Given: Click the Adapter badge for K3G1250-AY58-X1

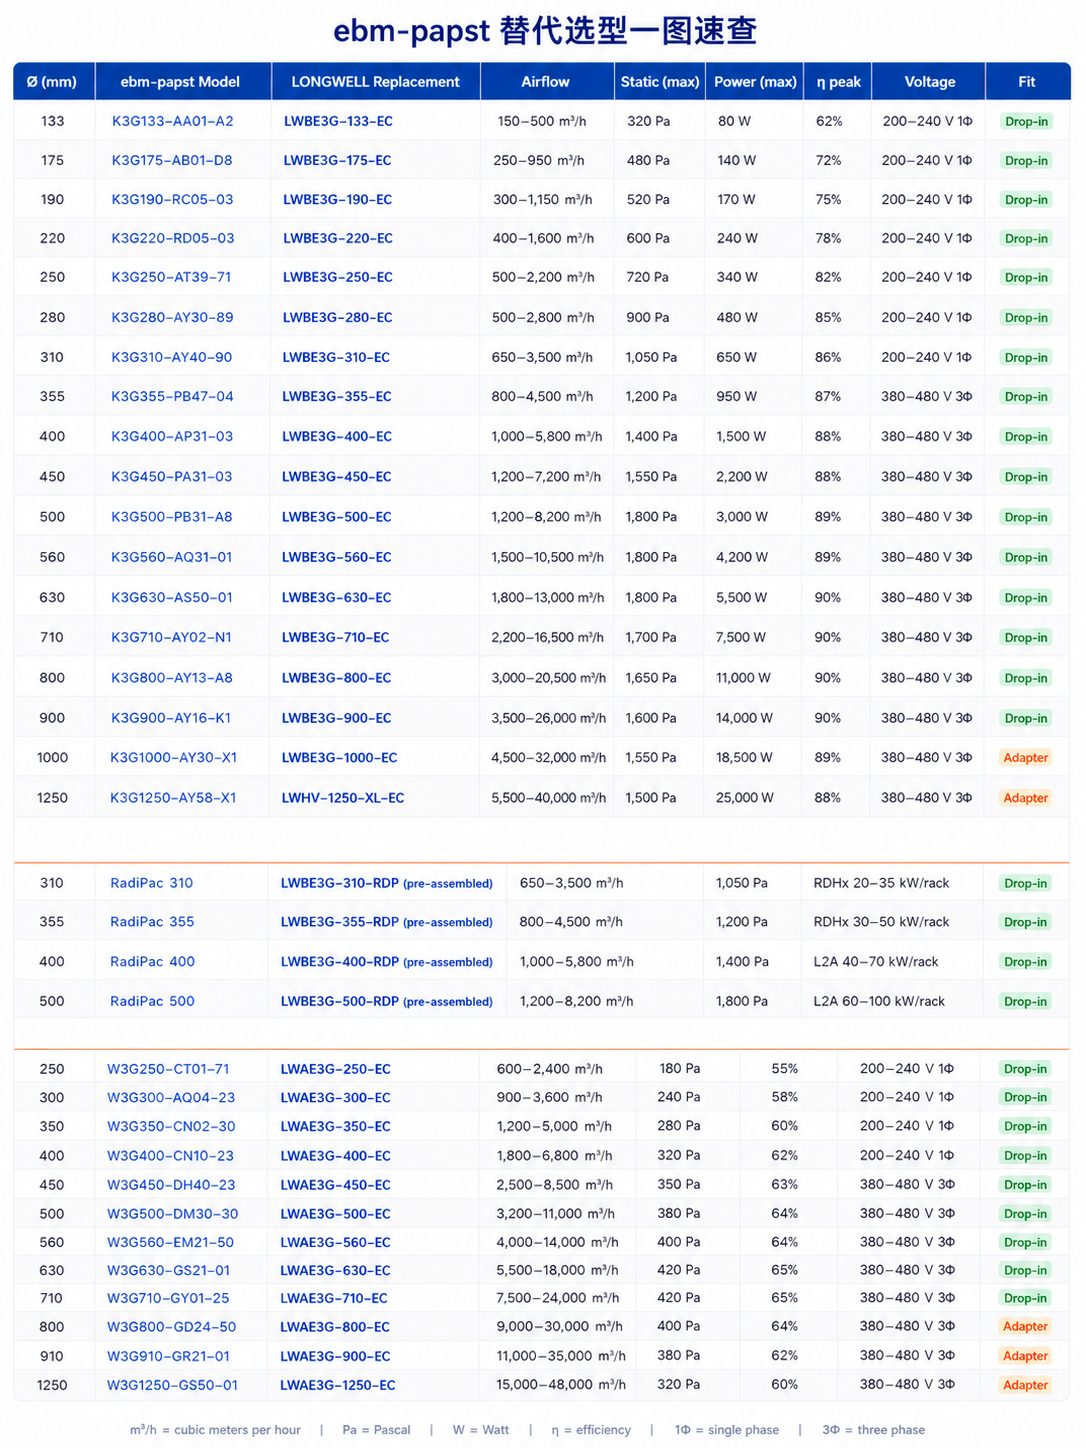Looking at the screenshot, I should (x=1026, y=798).
